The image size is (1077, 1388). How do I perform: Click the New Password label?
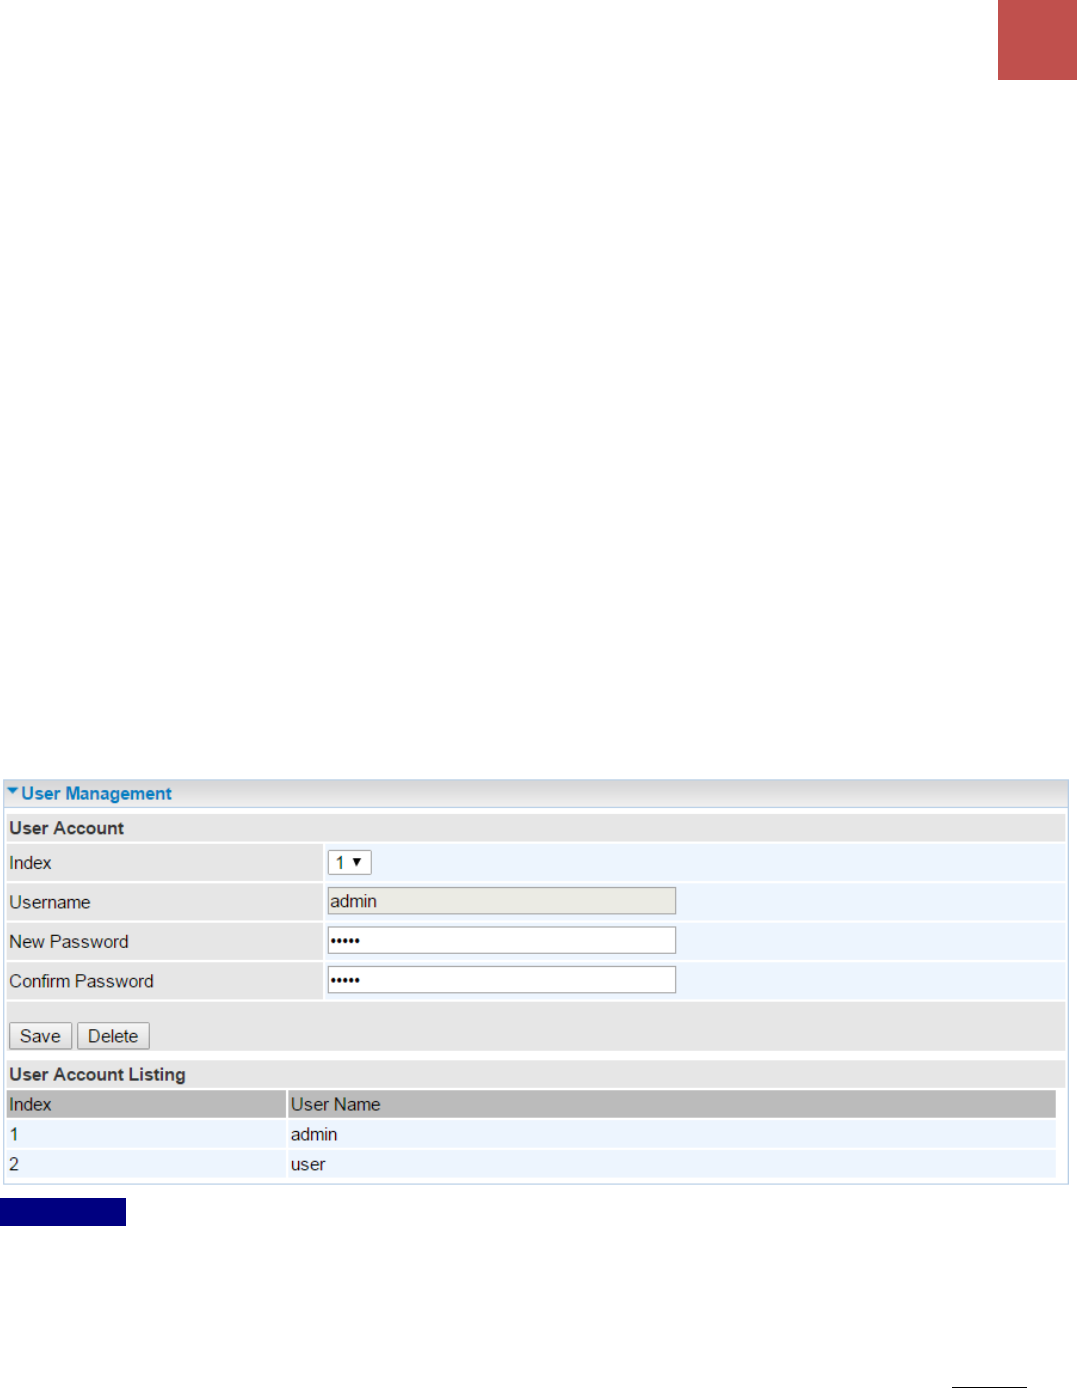point(69,941)
